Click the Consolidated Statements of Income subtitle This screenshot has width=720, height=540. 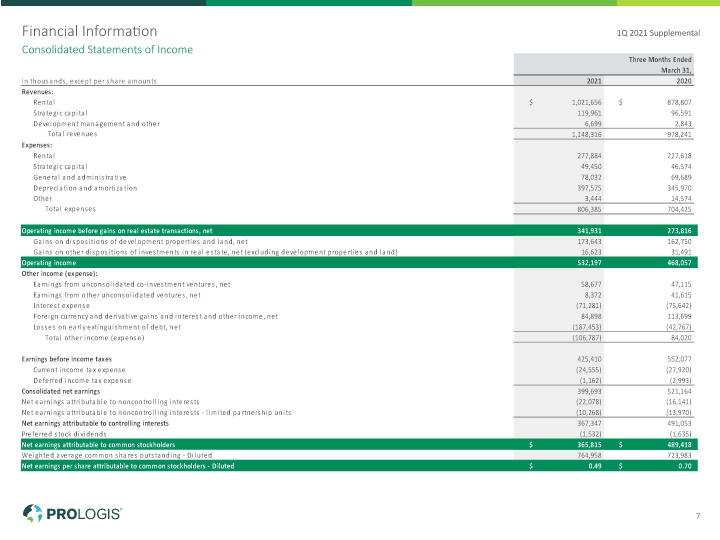point(107,50)
